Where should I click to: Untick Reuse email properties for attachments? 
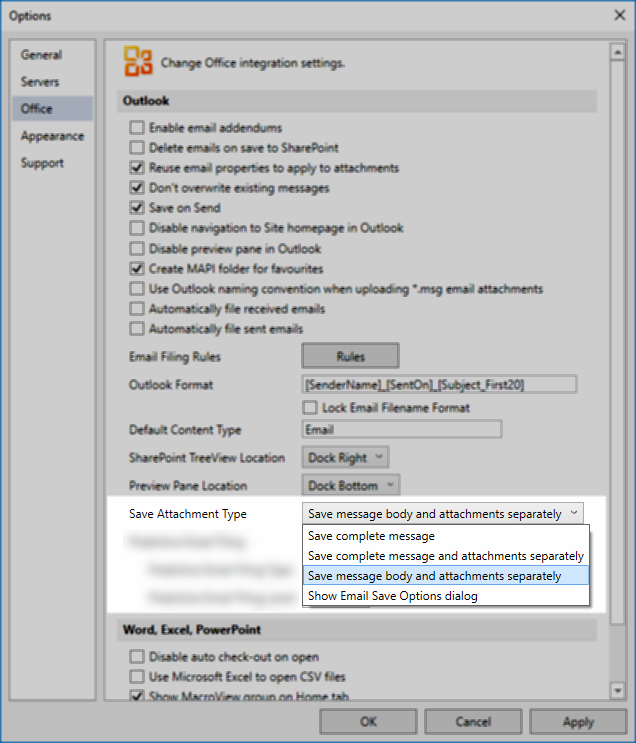click(x=137, y=168)
